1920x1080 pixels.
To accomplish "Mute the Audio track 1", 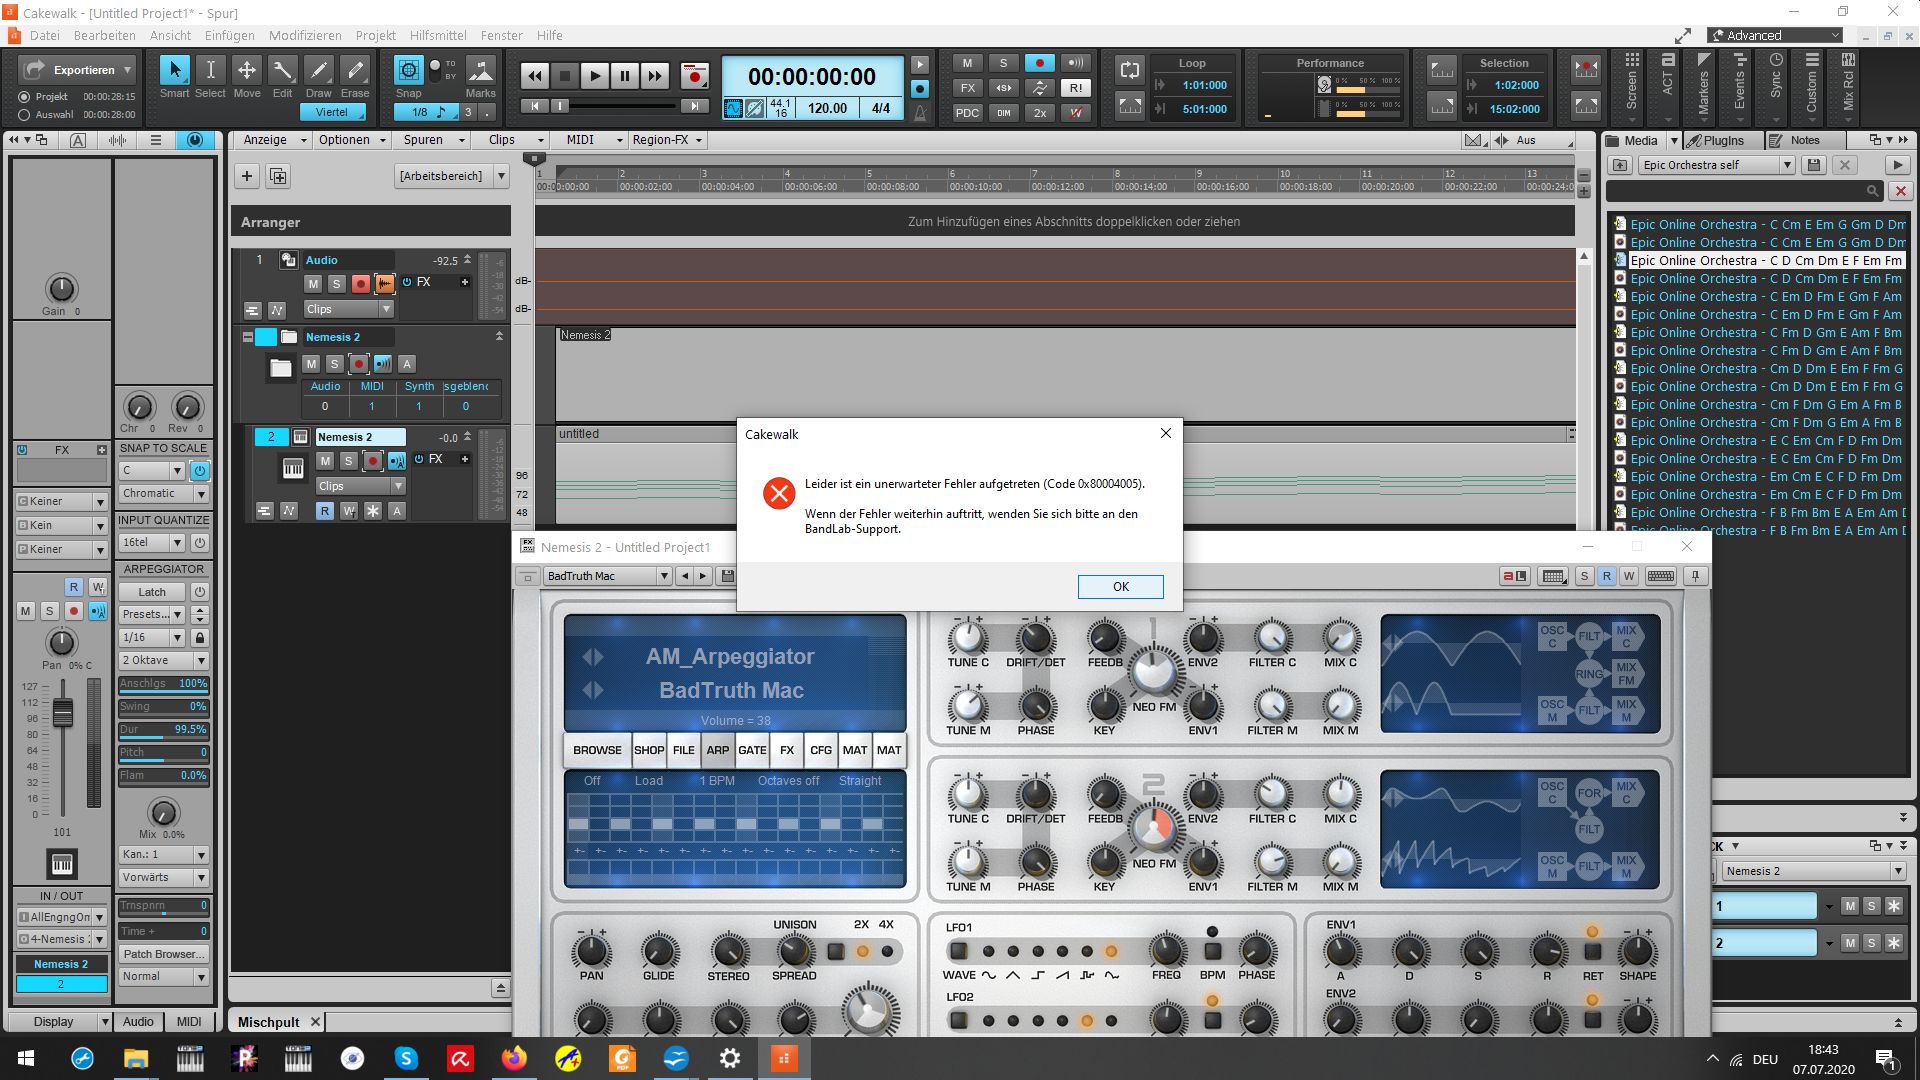I will pos(312,284).
